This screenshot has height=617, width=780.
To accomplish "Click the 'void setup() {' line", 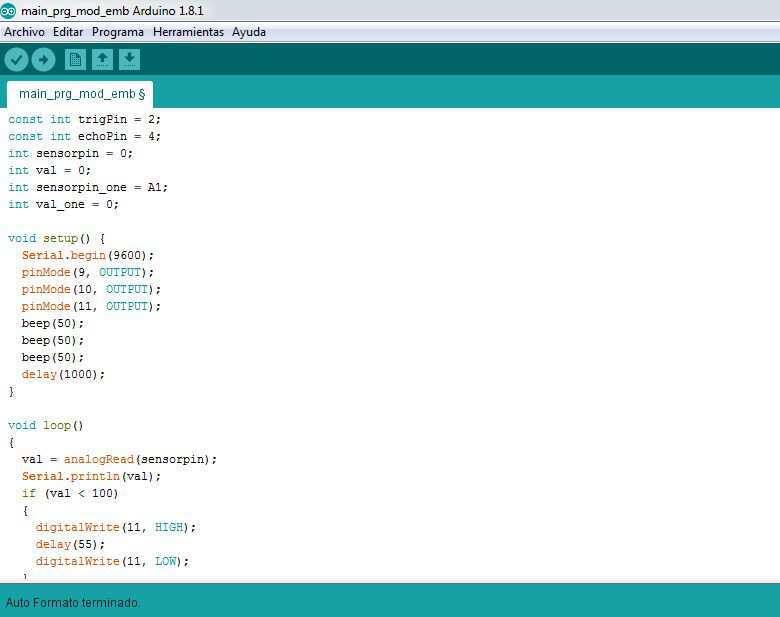I will point(56,238).
